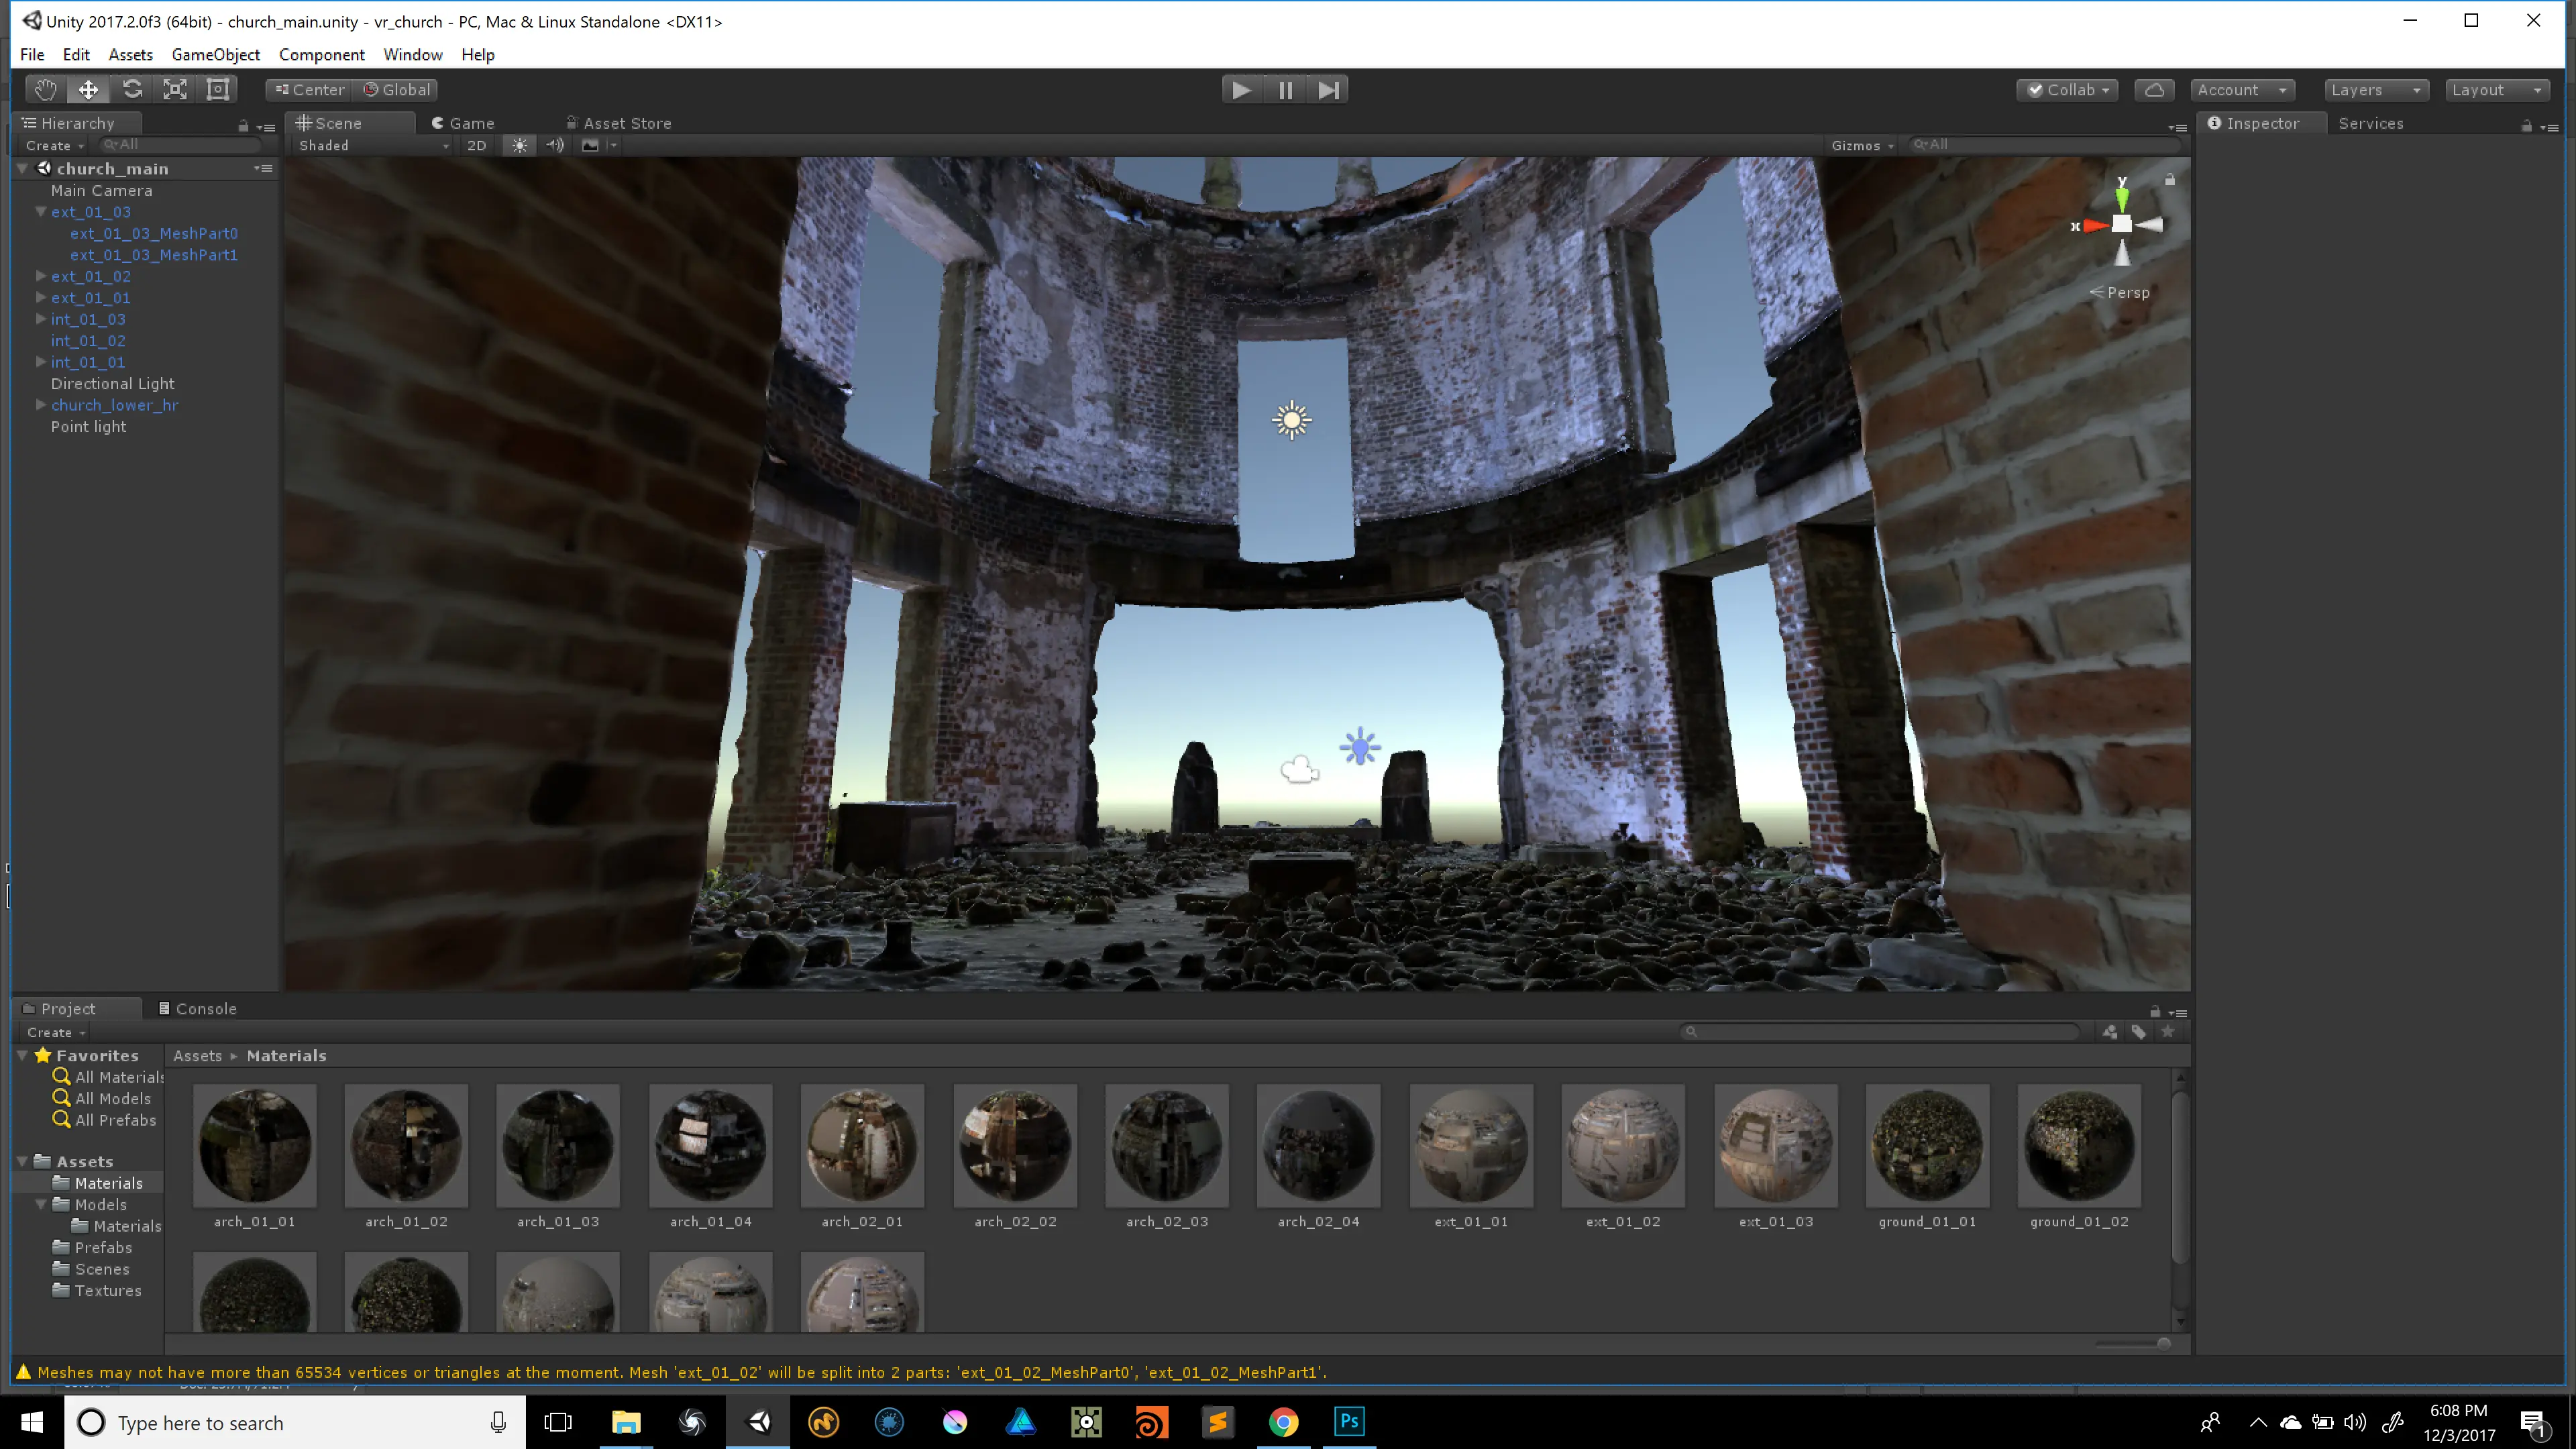Image resolution: width=2576 pixels, height=1449 pixels.
Task: Click the Pause button
Action: (1285, 90)
